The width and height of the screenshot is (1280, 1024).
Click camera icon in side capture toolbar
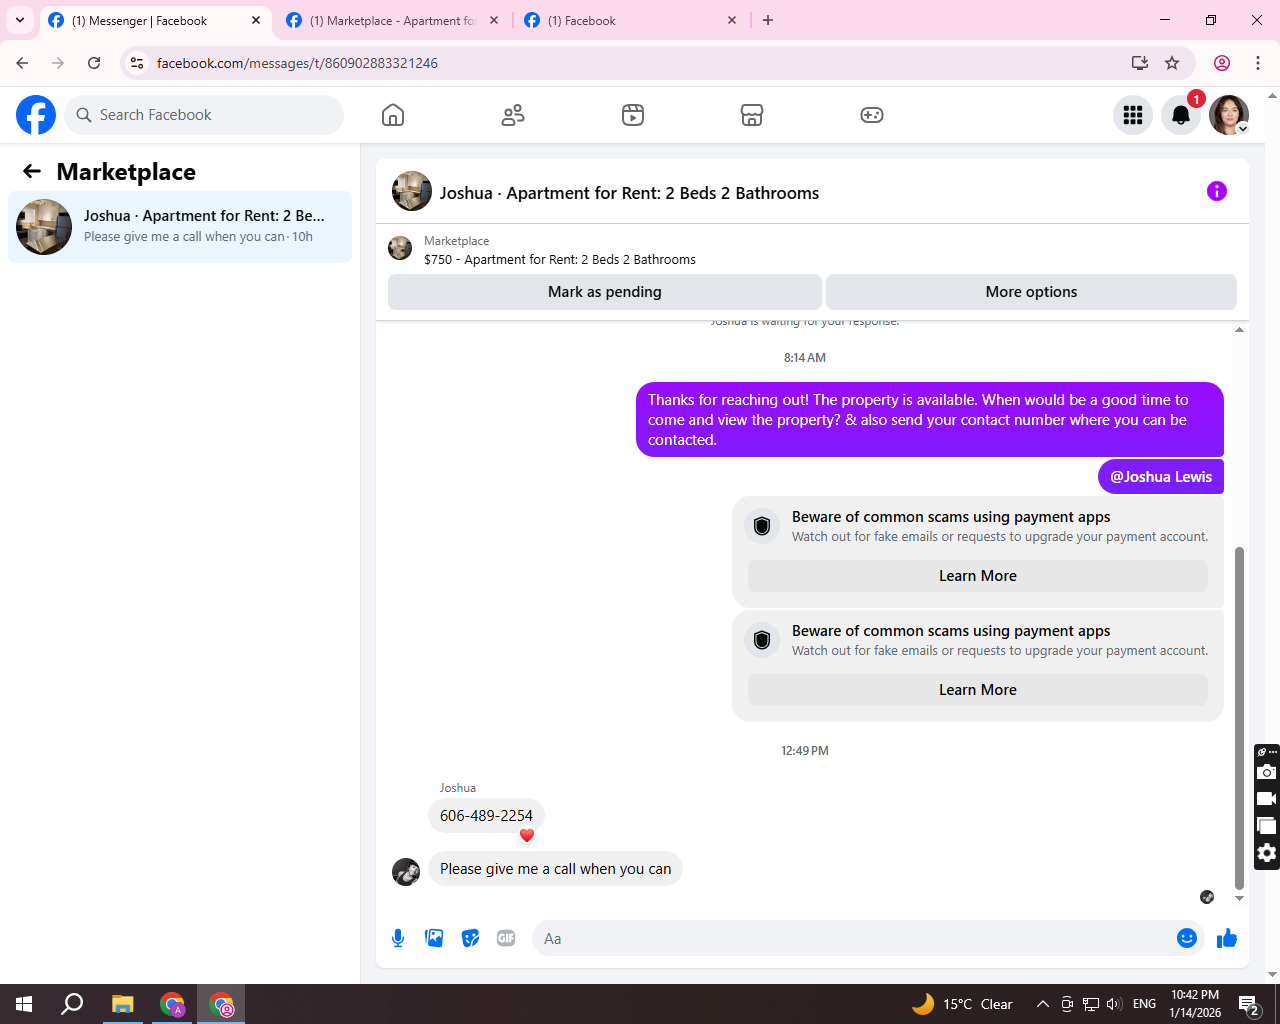pos(1267,772)
